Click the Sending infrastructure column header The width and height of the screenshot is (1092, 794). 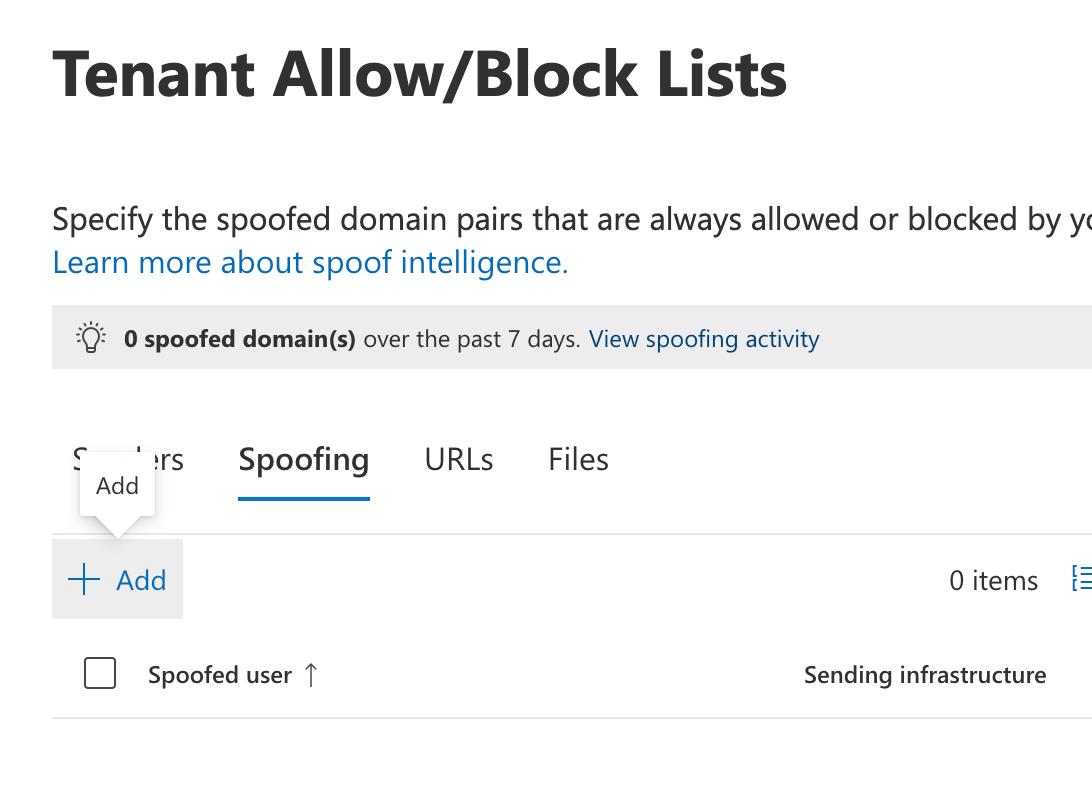pyautogui.click(x=925, y=675)
